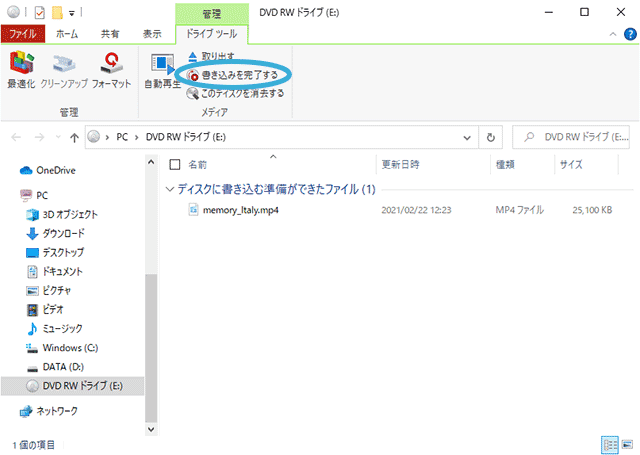Open the address bar history dropdown

pos(469,137)
